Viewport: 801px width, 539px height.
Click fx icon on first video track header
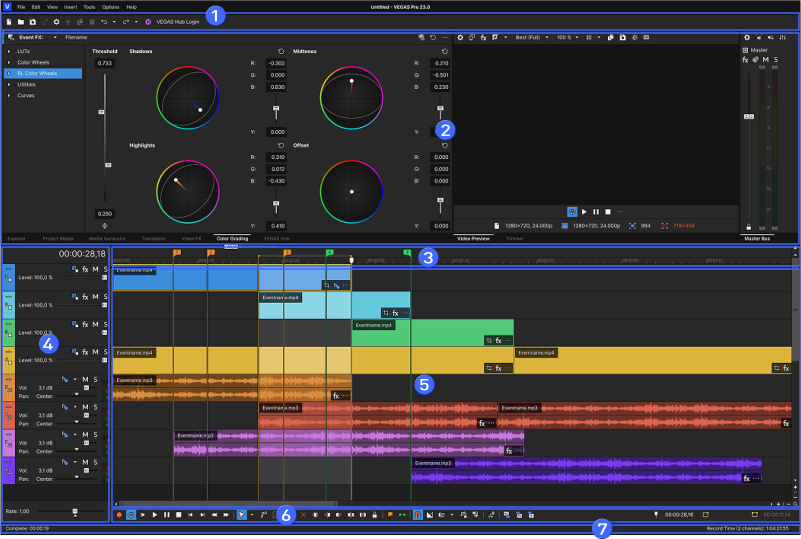point(85,270)
